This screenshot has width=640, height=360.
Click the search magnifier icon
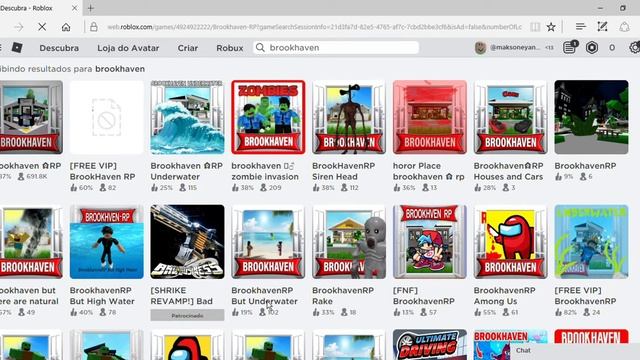(260, 47)
